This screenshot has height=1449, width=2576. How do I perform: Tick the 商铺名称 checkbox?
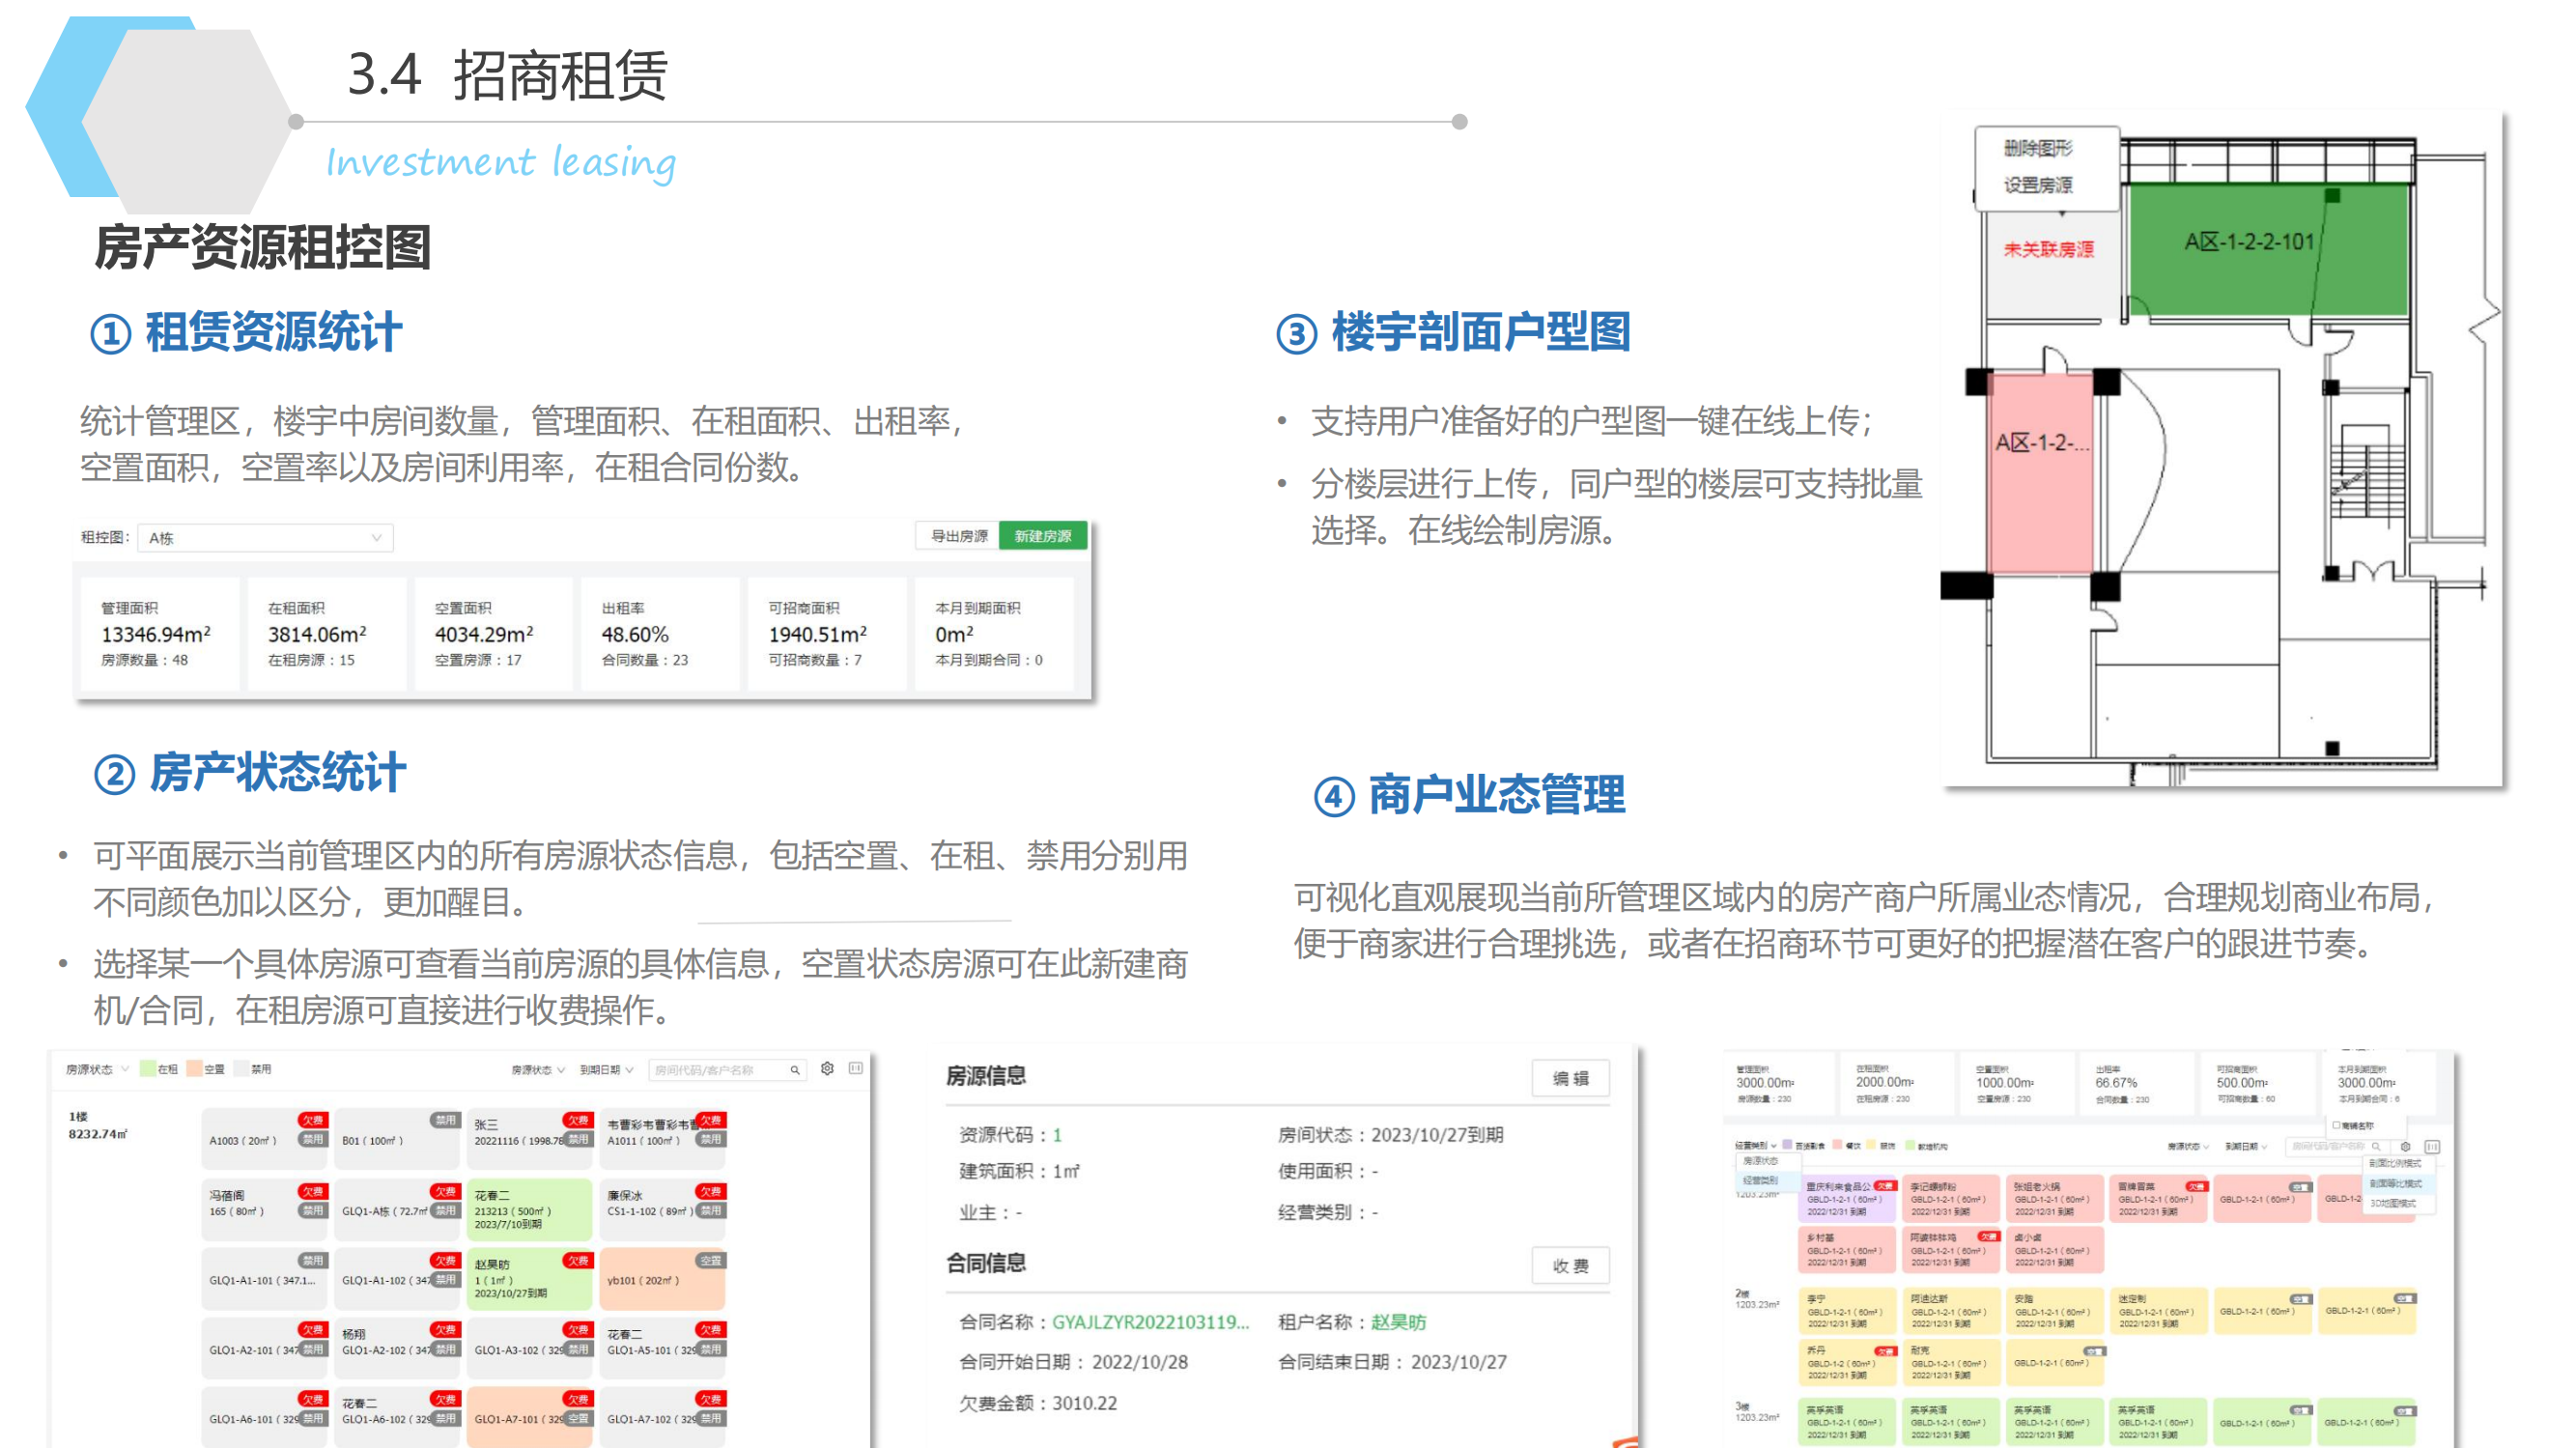tap(2337, 1125)
